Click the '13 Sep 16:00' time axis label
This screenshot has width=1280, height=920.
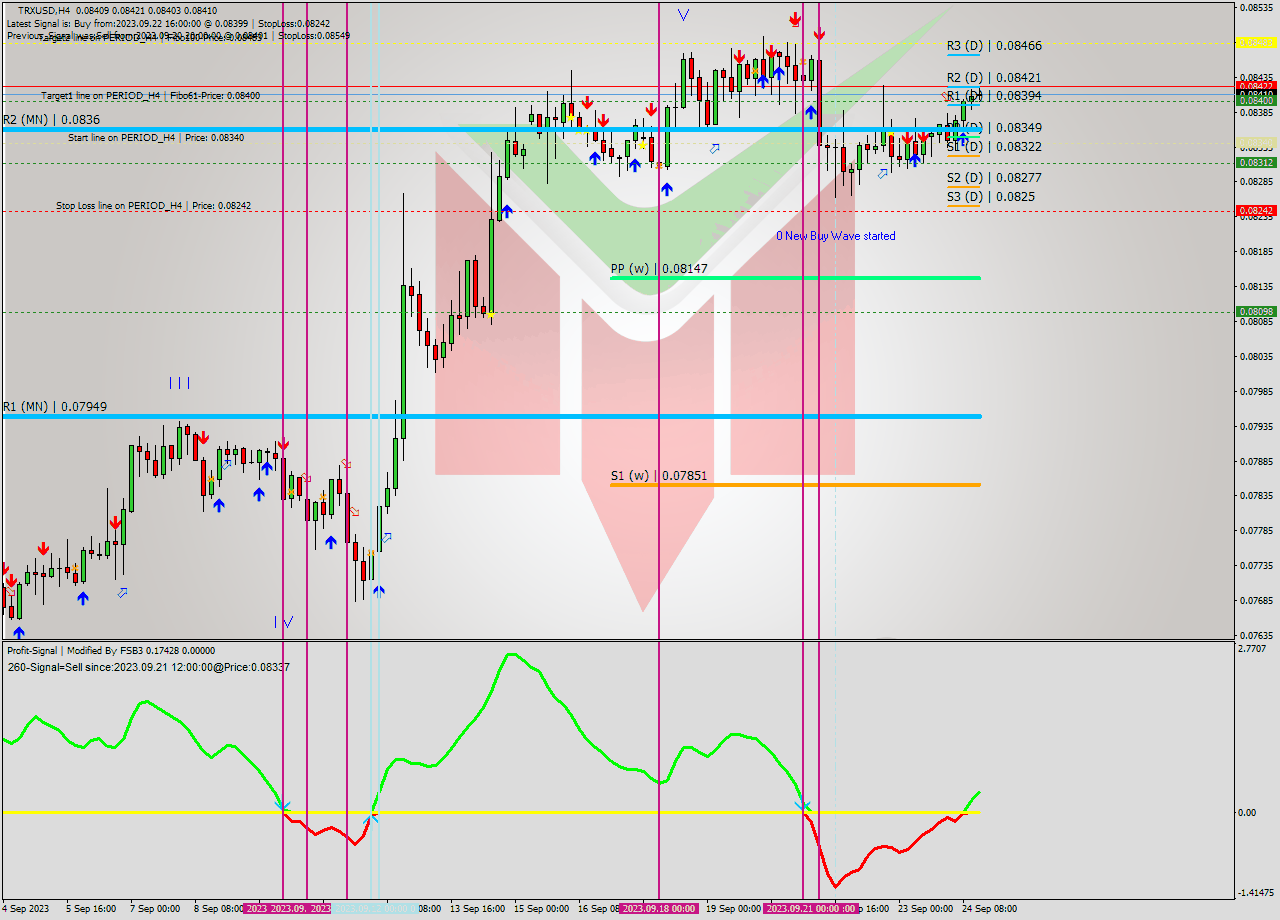click(x=476, y=909)
